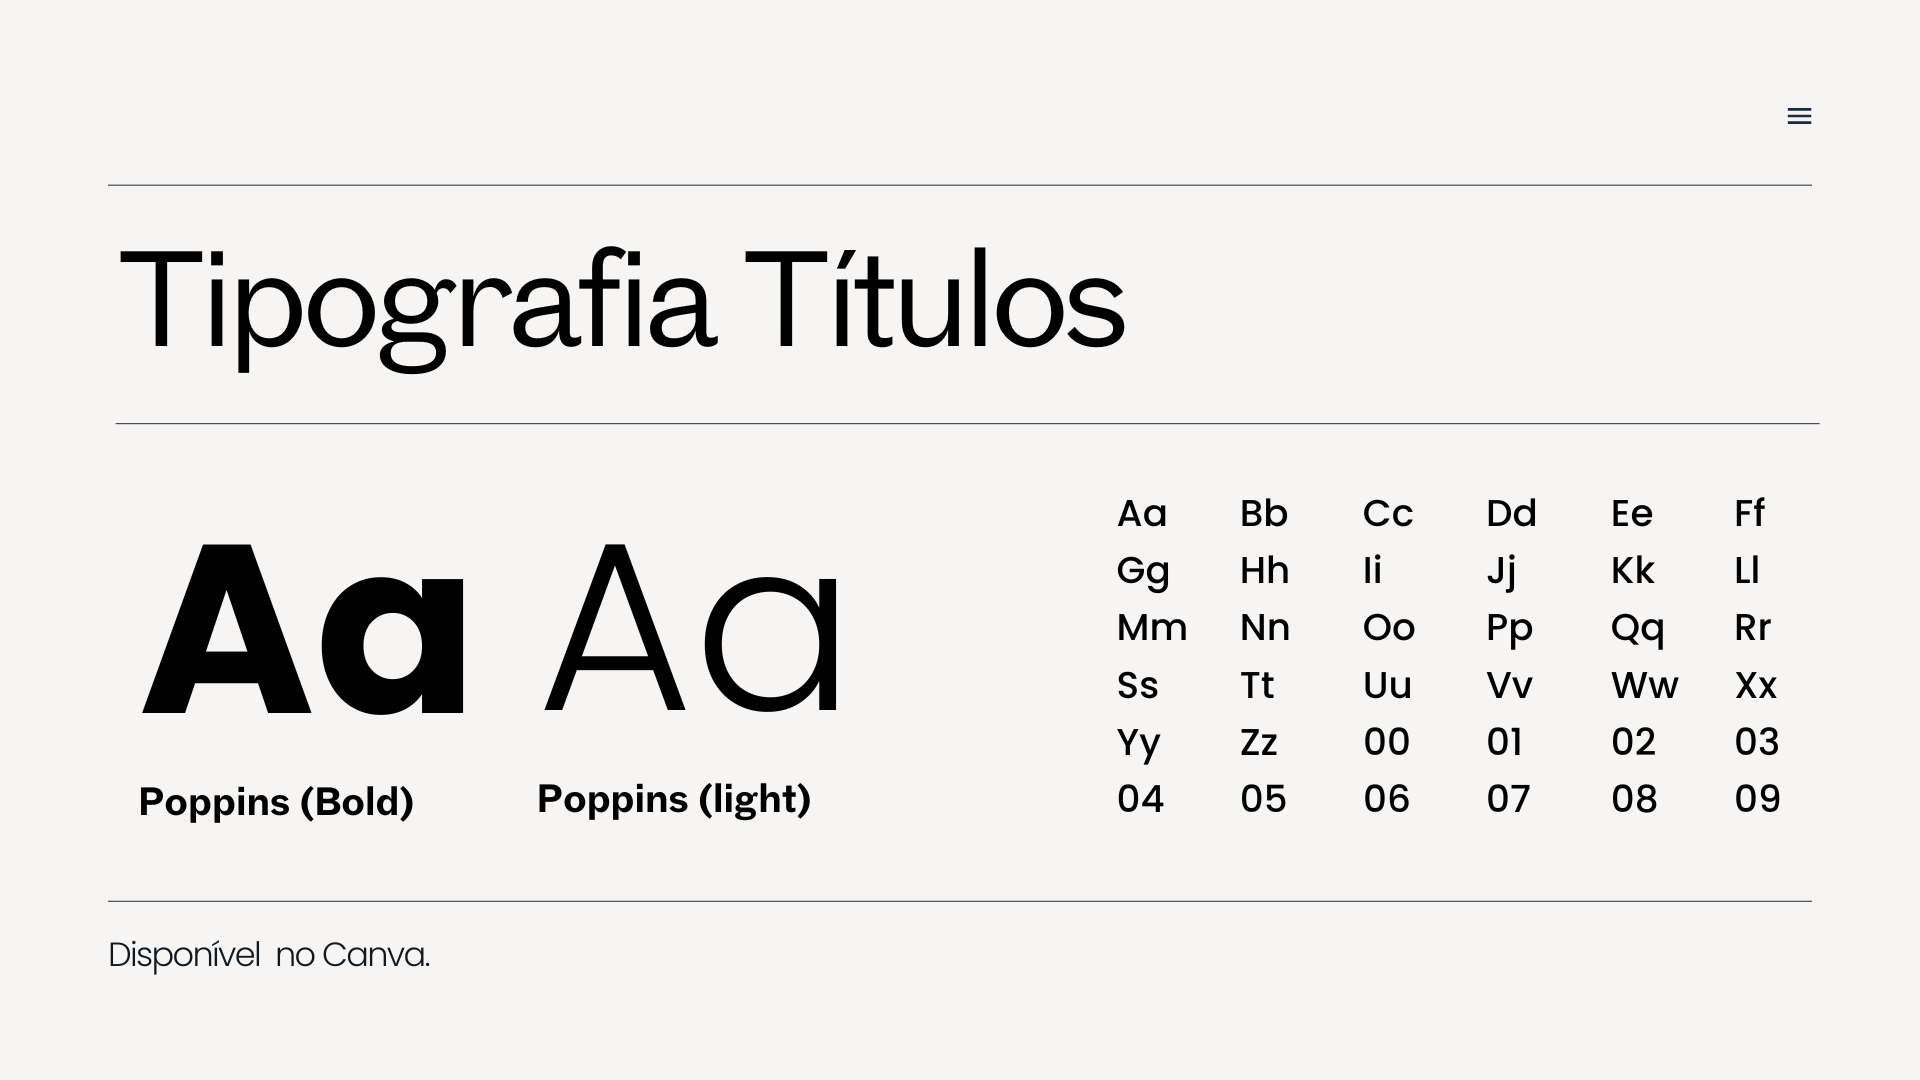Viewport: 1920px width, 1080px height.
Task: Select the Aa glyph pair
Action: click(x=1142, y=513)
